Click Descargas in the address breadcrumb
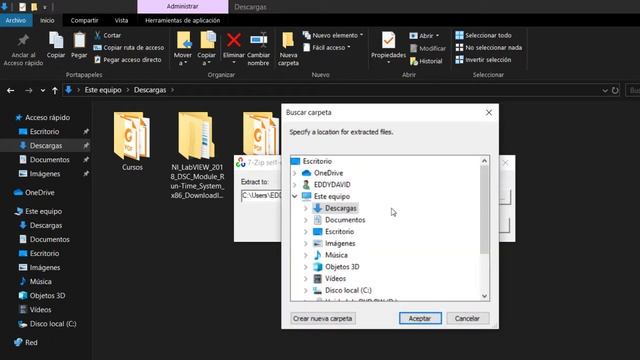Image resolution: width=640 pixels, height=360 pixels. [150, 90]
